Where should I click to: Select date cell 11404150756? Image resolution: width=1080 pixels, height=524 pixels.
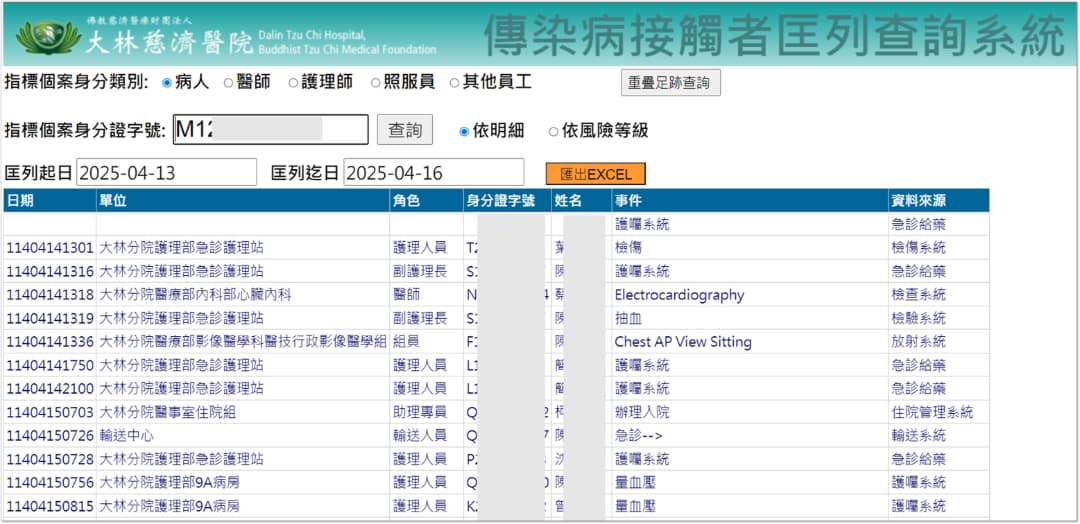(x=50, y=482)
